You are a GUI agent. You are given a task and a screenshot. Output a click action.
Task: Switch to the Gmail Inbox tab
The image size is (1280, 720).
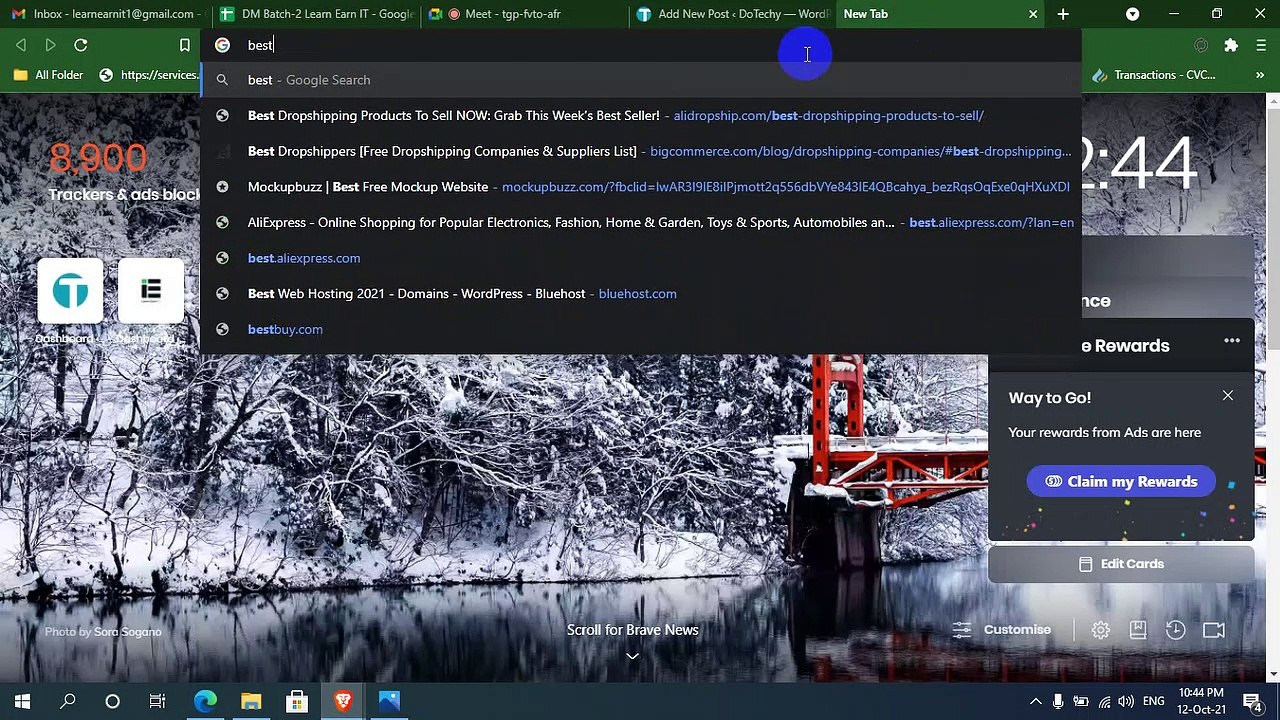click(104, 14)
